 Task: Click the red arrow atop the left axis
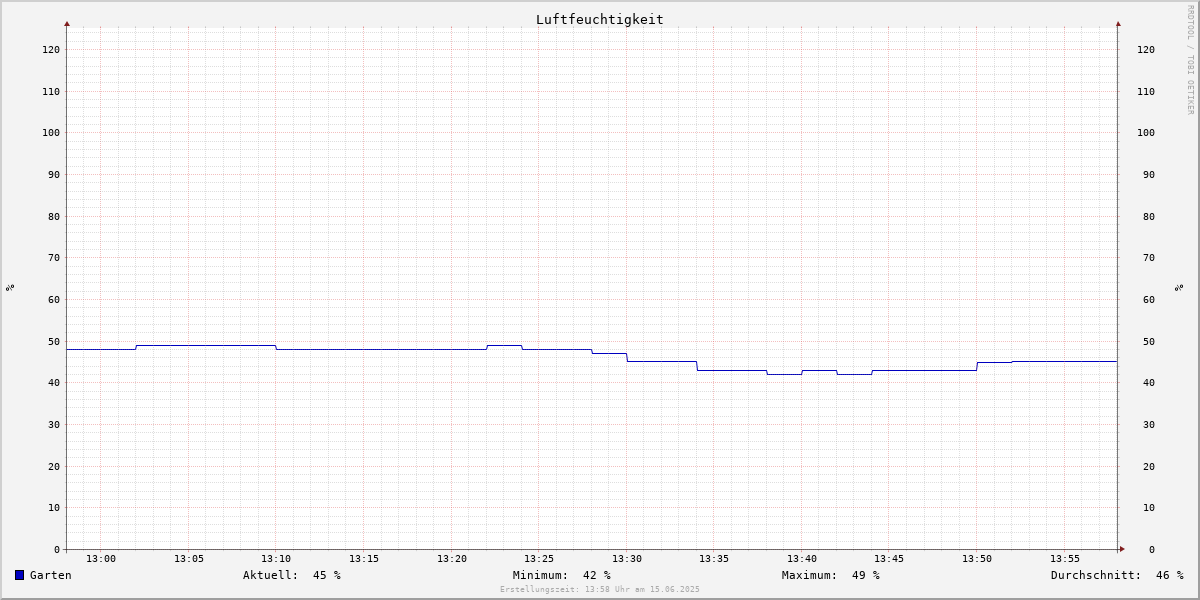[x=67, y=23]
